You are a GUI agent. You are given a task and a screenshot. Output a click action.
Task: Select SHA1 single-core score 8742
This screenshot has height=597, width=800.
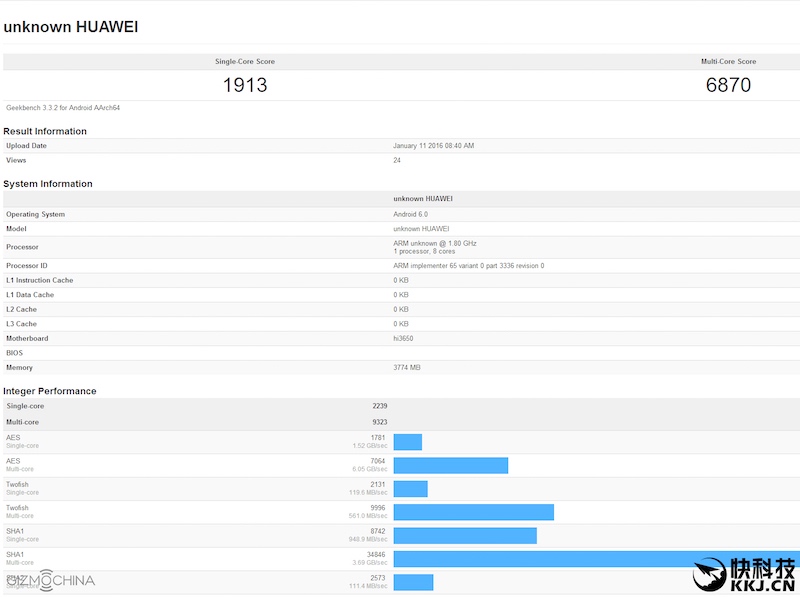pos(378,532)
